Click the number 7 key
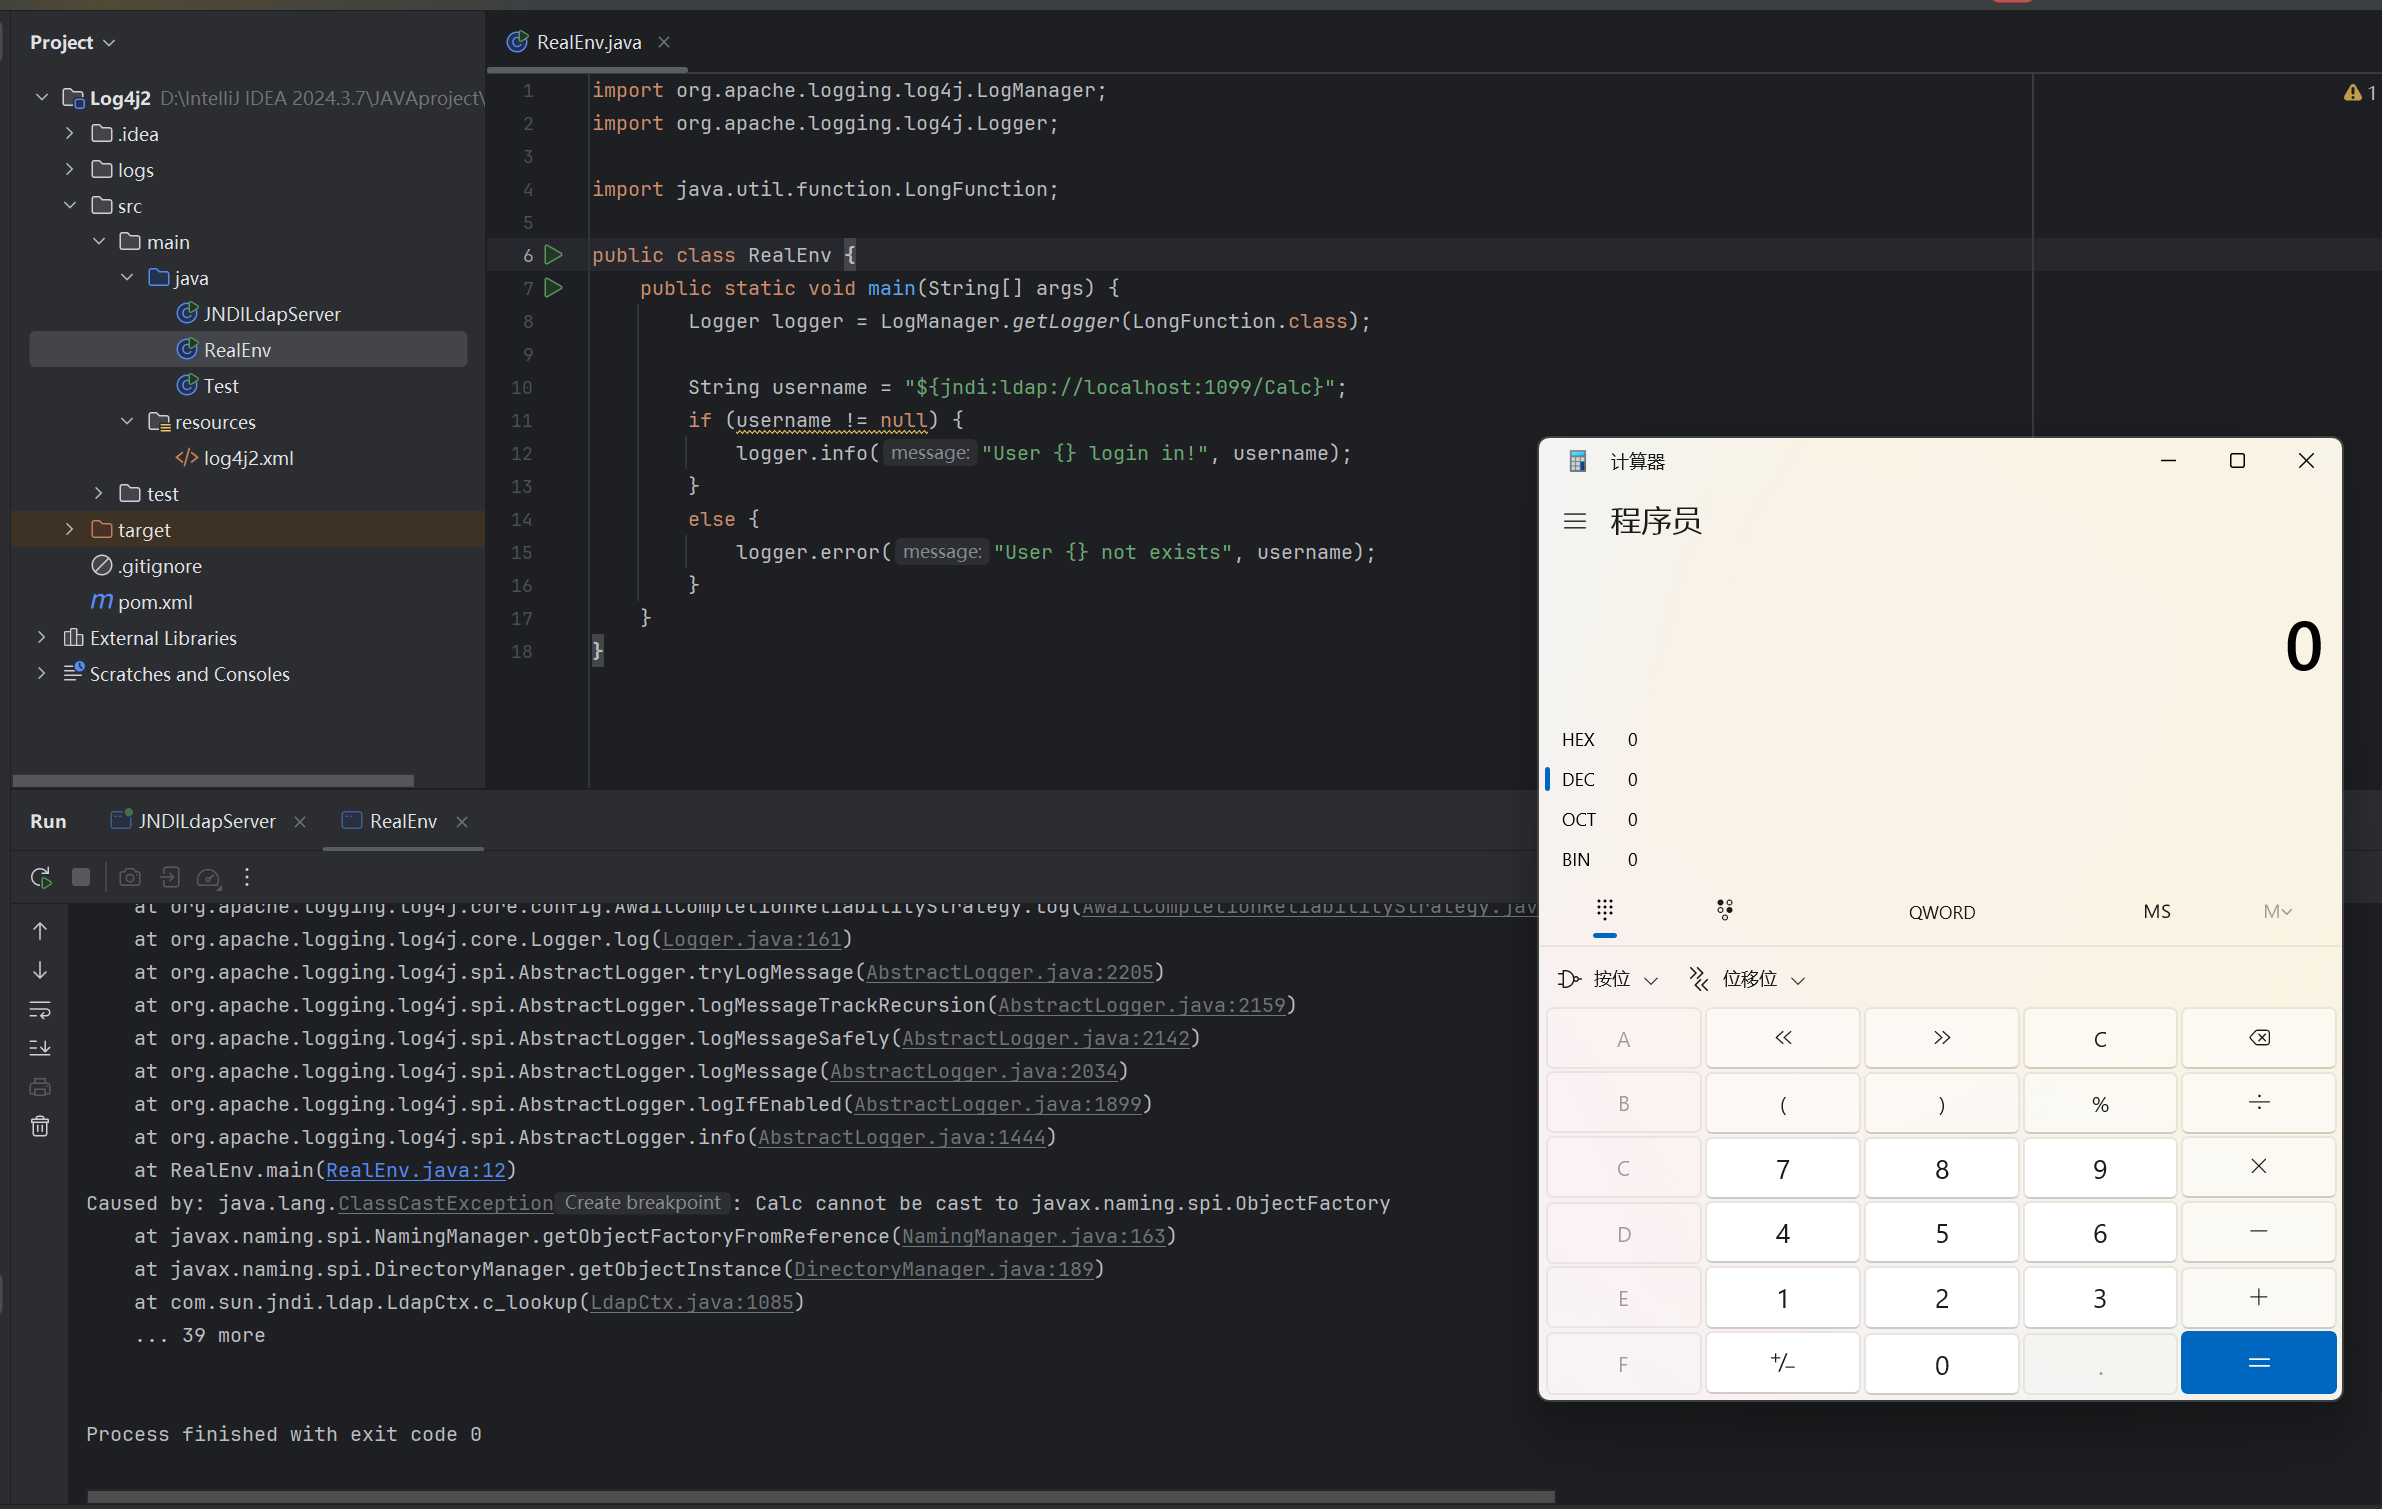The height and width of the screenshot is (1509, 2382). pyautogui.click(x=1783, y=1167)
